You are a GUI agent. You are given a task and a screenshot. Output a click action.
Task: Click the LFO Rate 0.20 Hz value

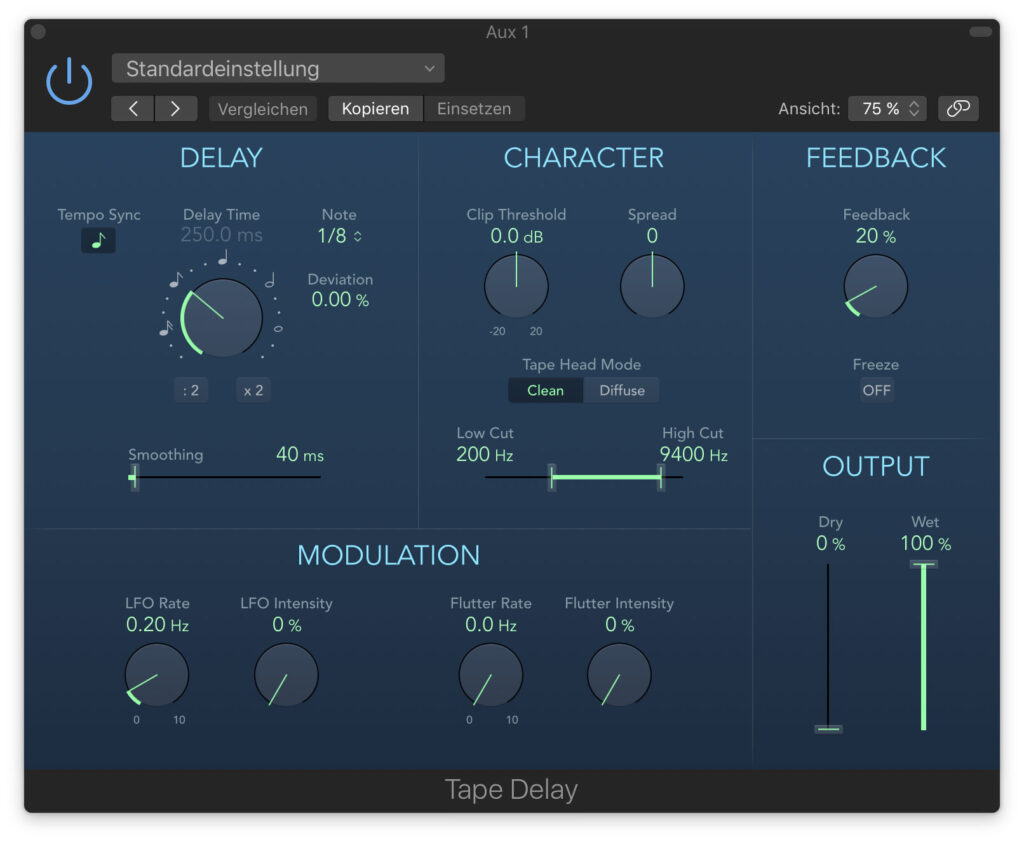157,624
